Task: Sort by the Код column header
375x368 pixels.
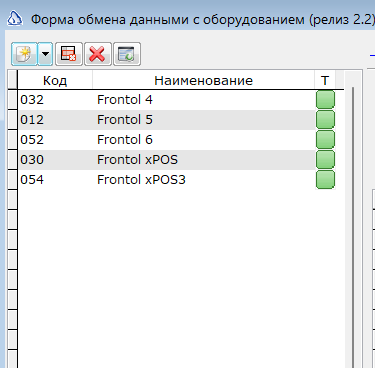Action: [x=55, y=80]
